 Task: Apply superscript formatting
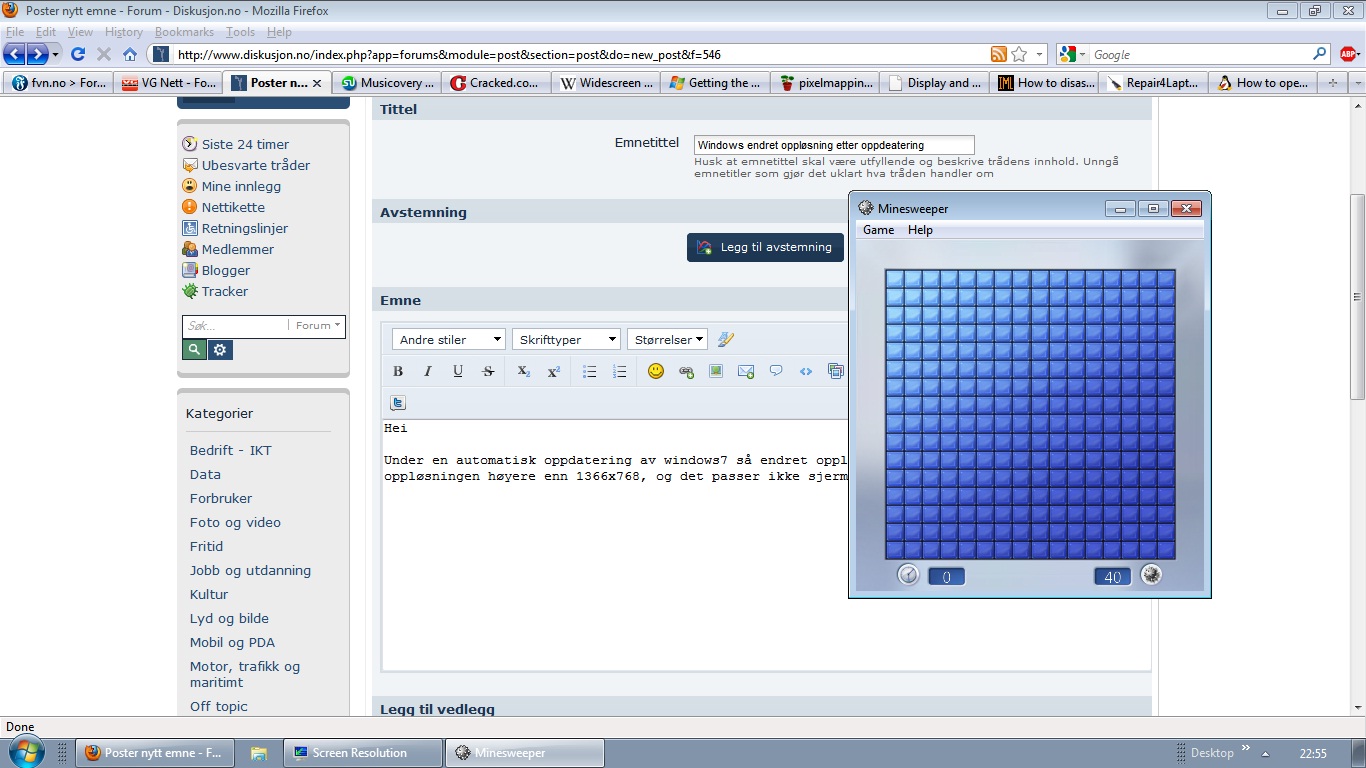tap(553, 371)
